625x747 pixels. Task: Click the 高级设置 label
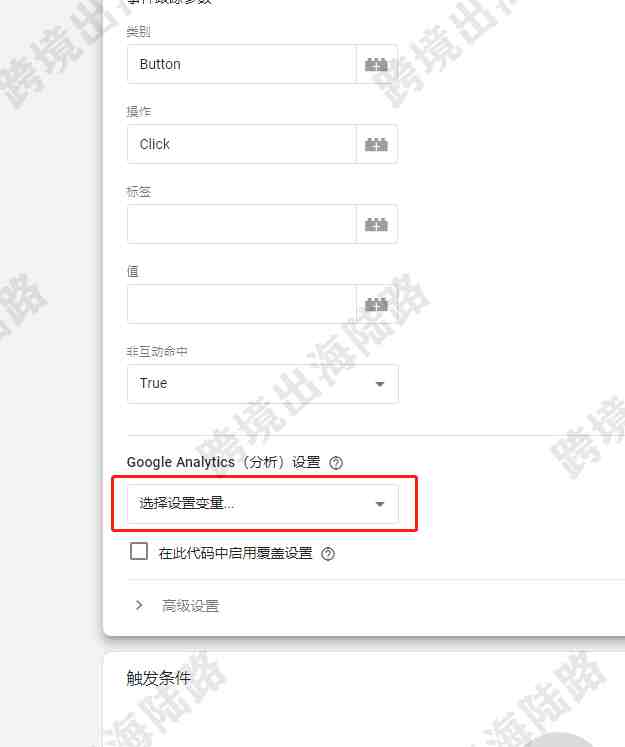(x=191, y=606)
